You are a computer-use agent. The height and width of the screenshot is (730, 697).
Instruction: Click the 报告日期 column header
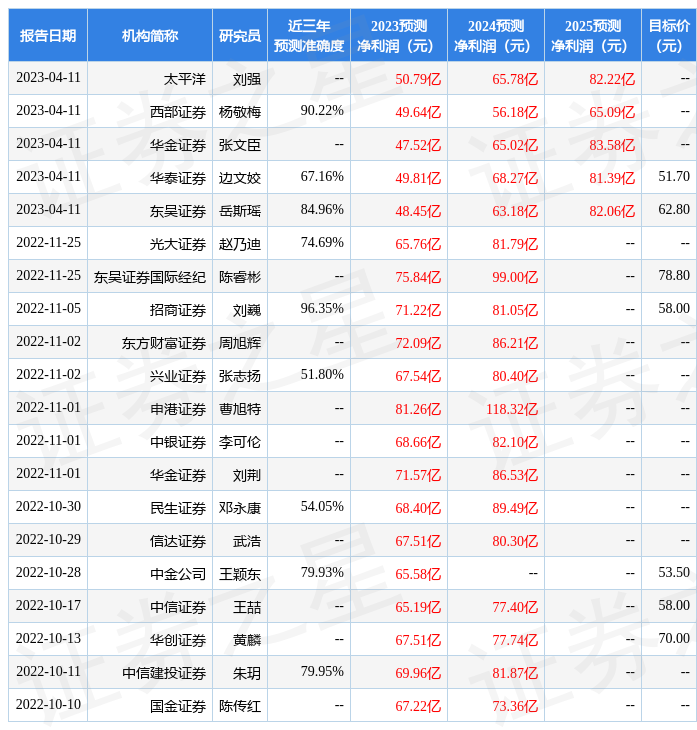click(x=48, y=35)
